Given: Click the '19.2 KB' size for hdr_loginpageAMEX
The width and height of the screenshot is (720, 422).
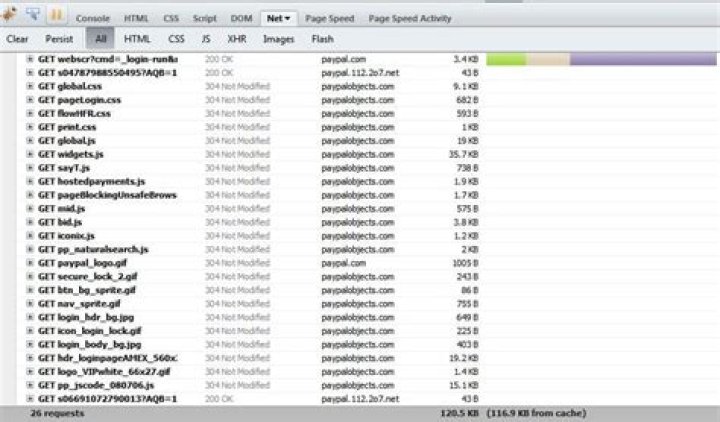Looking at the screenshot, I should pyautogui.click(x=463, y=358).
